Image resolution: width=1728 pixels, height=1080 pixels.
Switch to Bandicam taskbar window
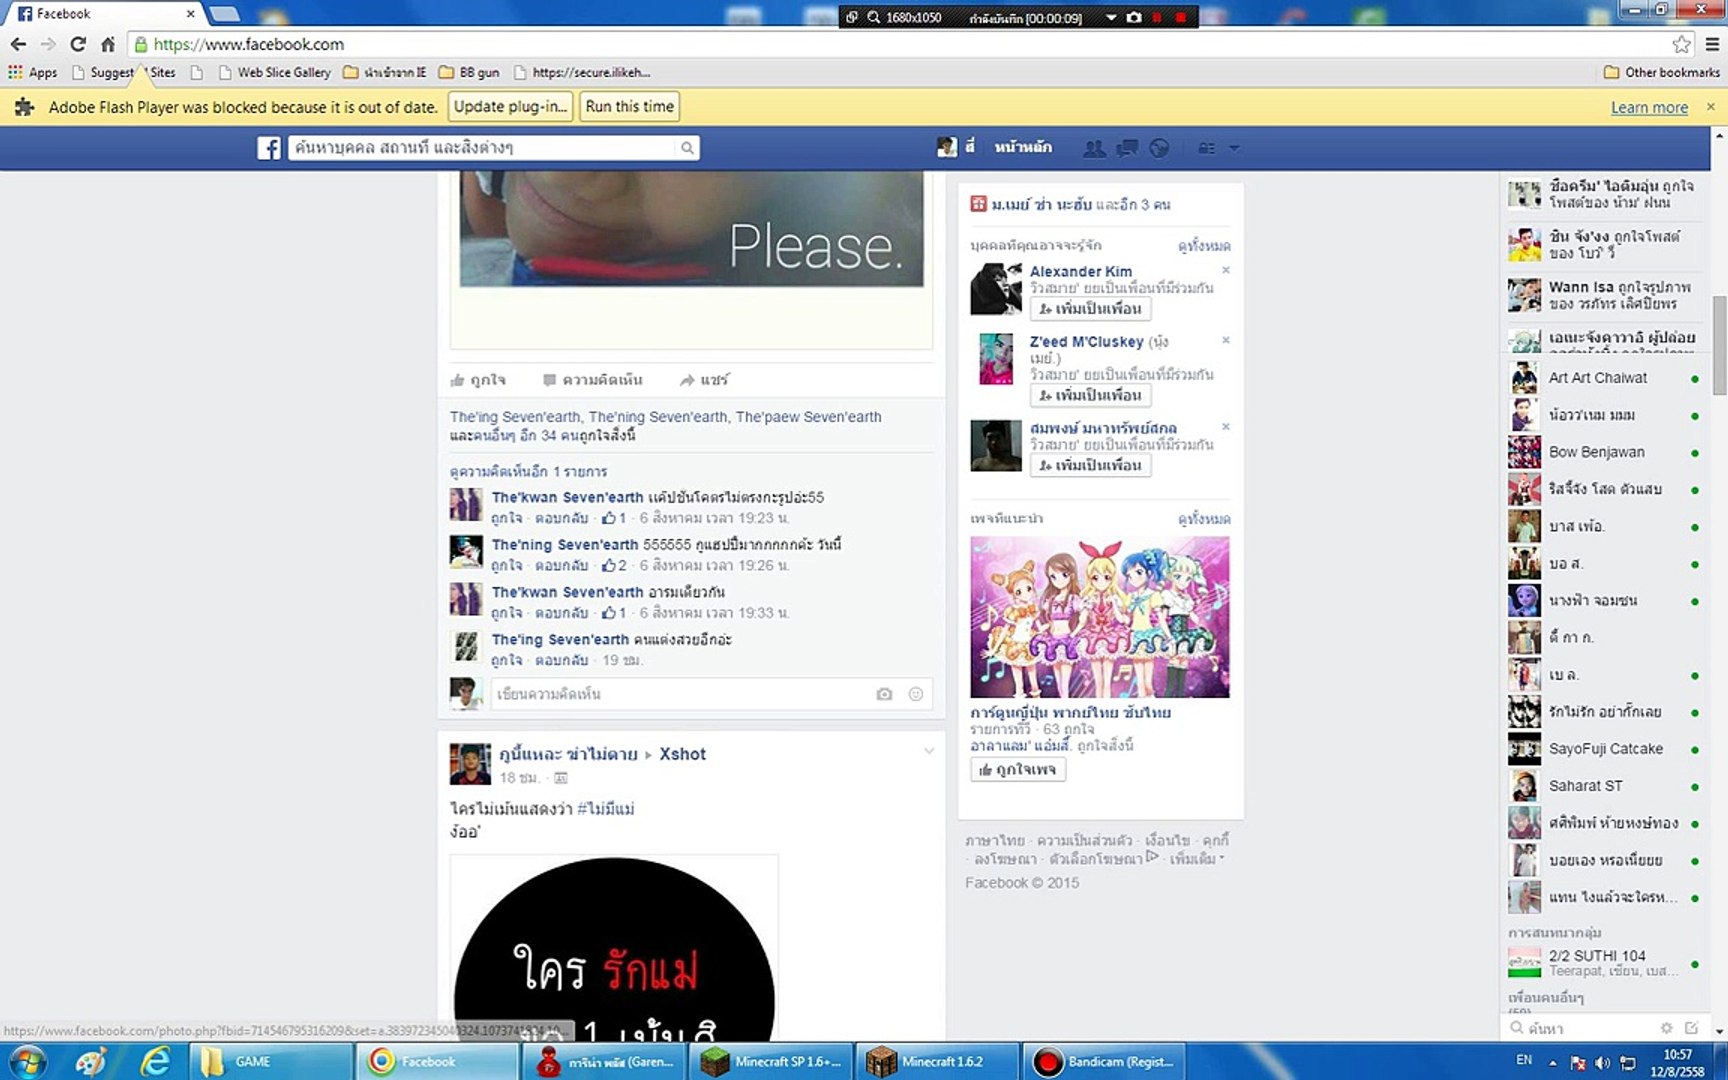click(x=1104, y=1061)
